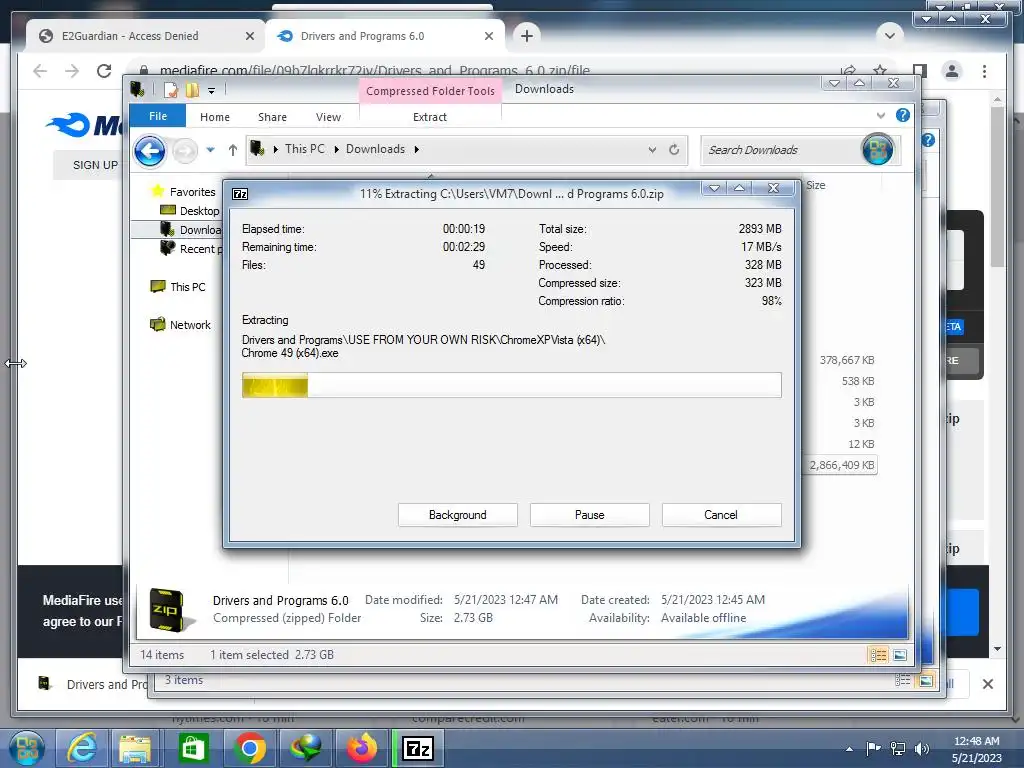Image resolution: width=1024 pixels, height=768 pixels.
Task: Open Microsoft Store from taskbar
Action: [x=193, y=748]
